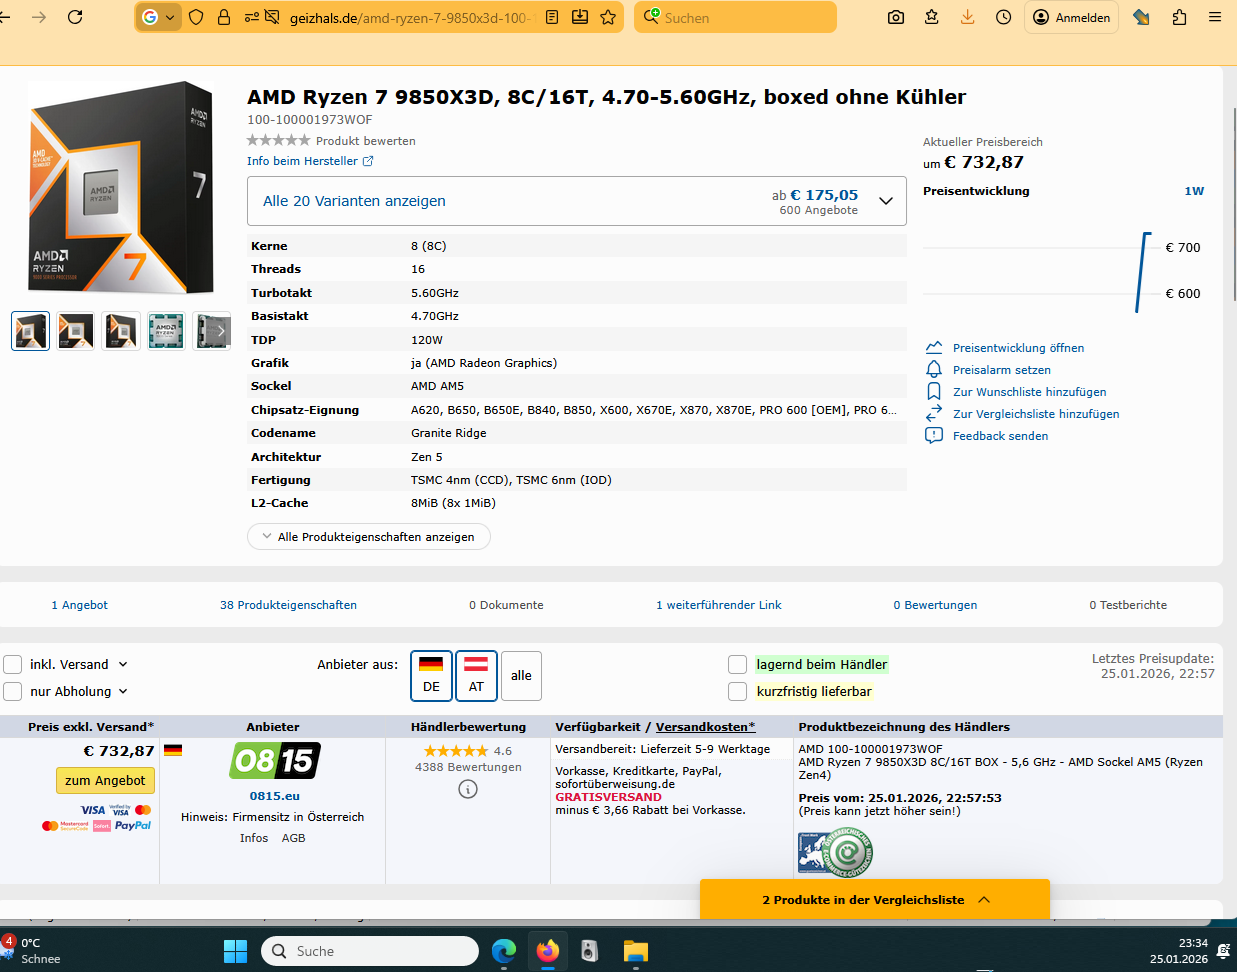Click the info circle under 4388 Bewertungen
This screenshot has width=1237, height=972.
468,789
